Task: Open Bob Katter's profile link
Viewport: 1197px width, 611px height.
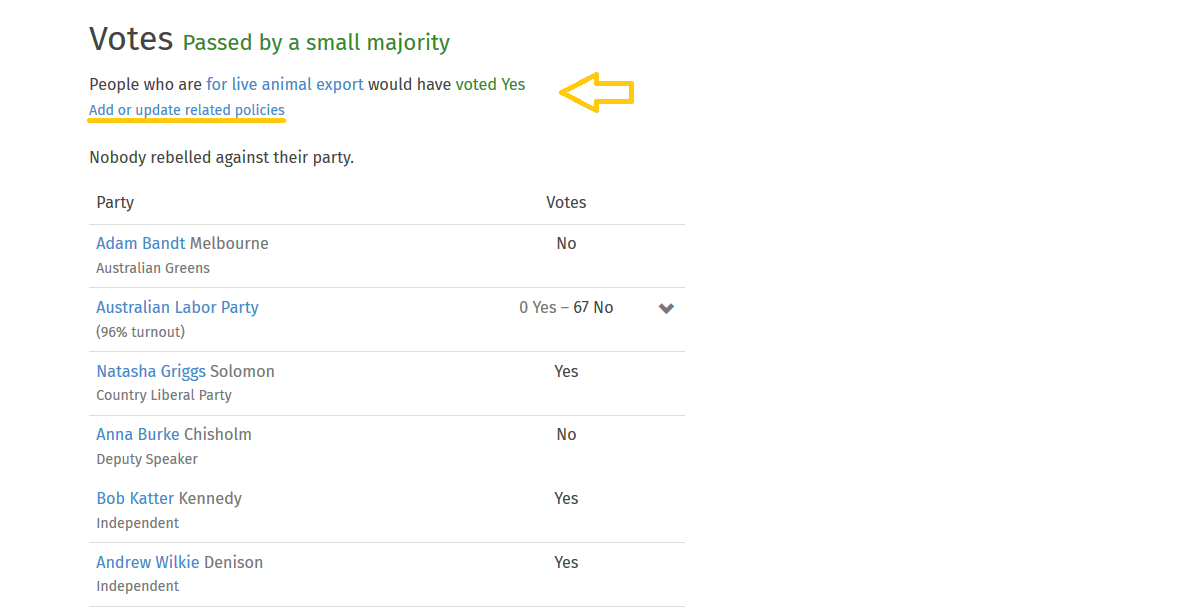Action: coord(135,498)
